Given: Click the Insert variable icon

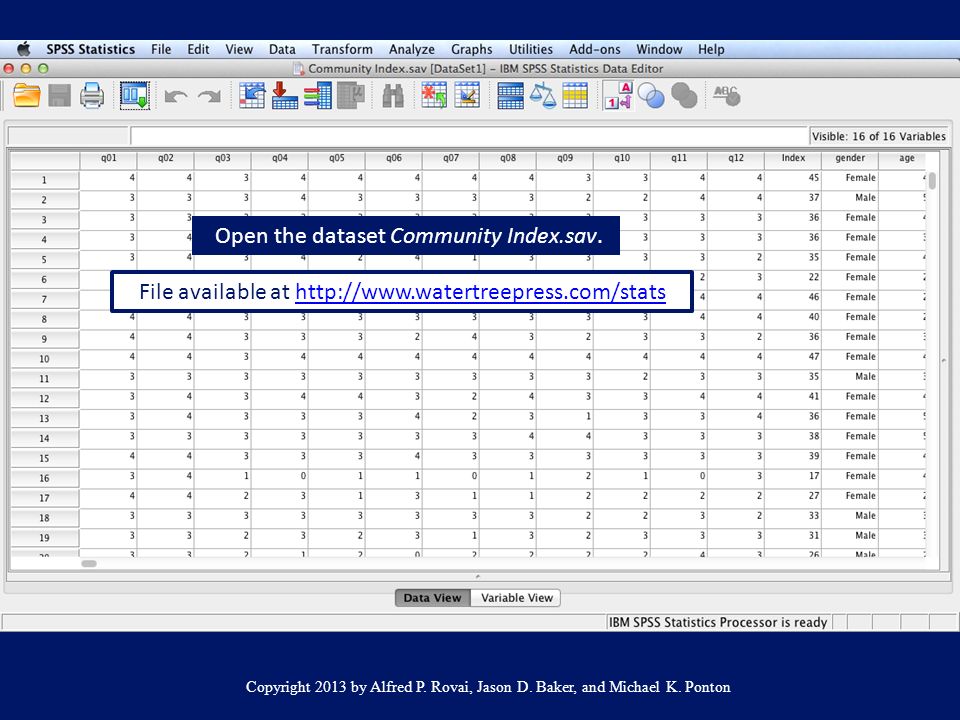Looking at the screenshot, I should click(x=467, y=96).
